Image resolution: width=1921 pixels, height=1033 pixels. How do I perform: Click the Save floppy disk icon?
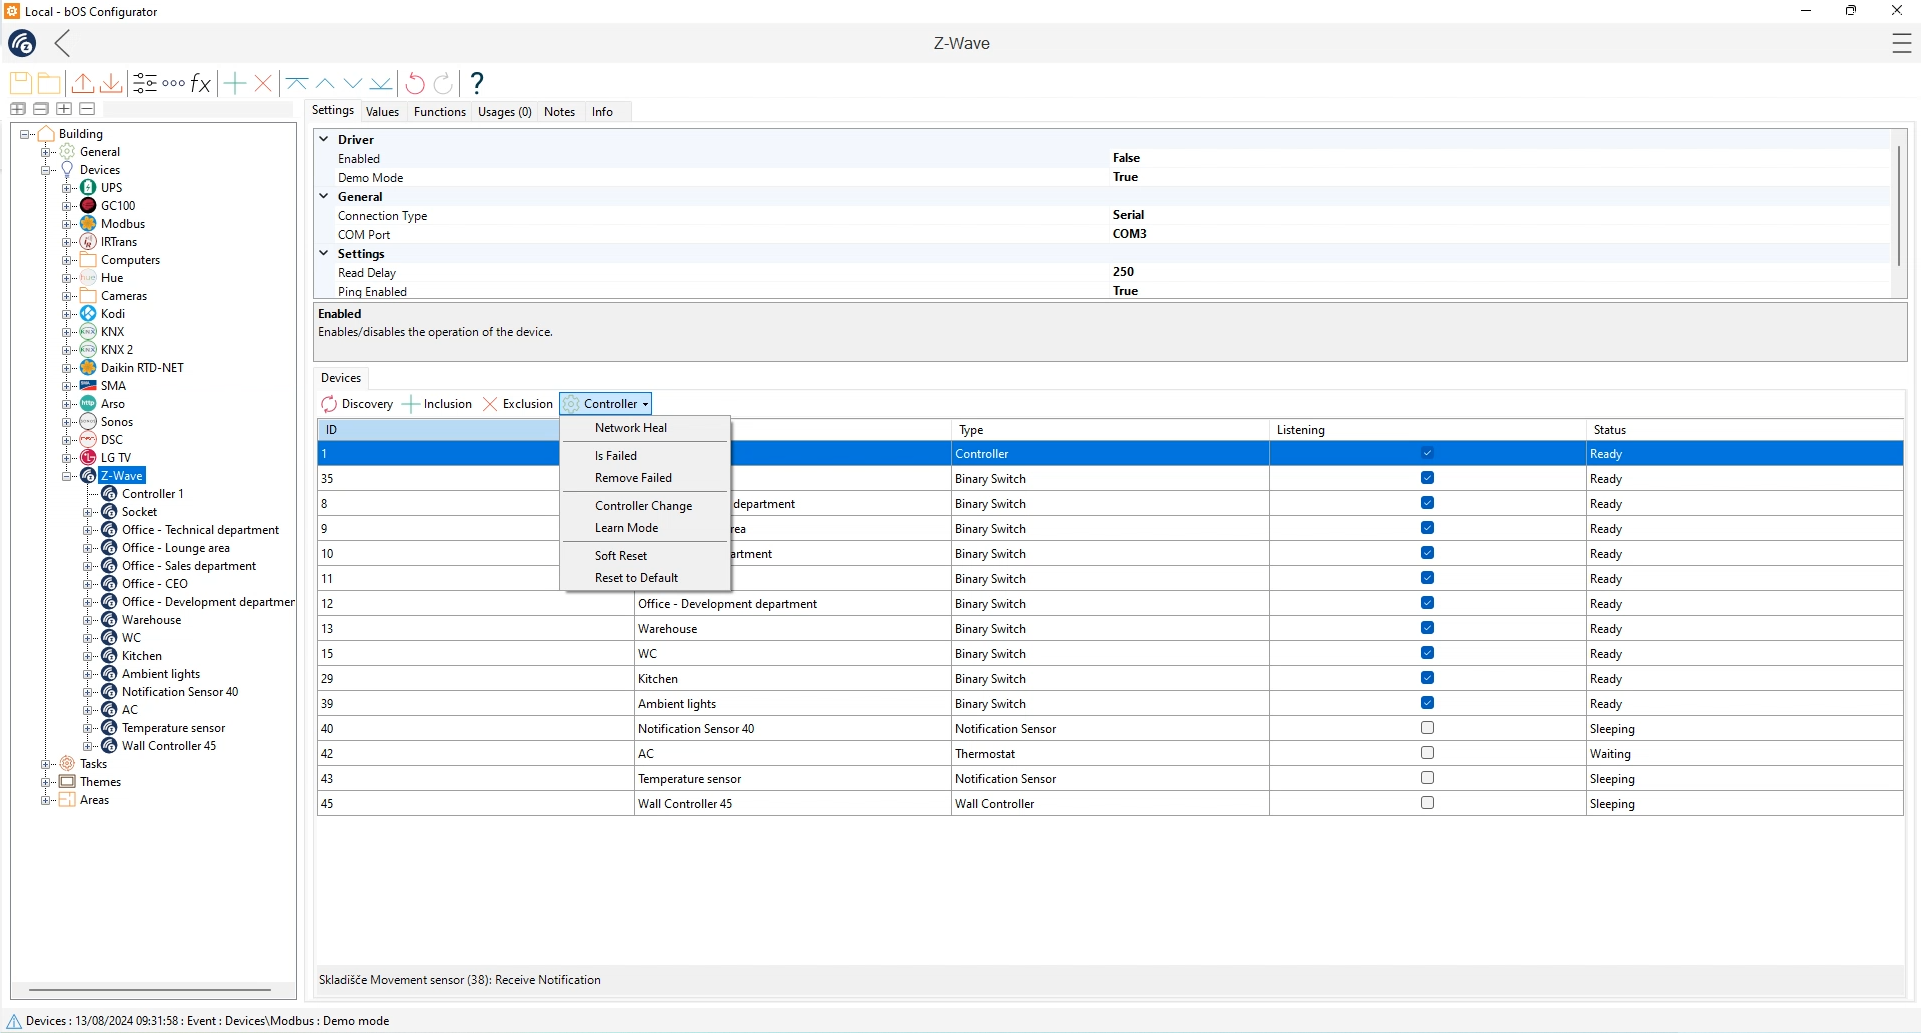(20, 83)
